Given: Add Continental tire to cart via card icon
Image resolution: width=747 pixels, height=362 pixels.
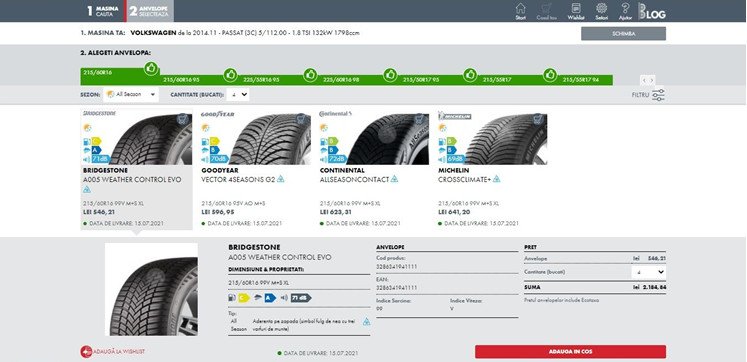Looking at the screenshot, I should [x=418, y=119].
